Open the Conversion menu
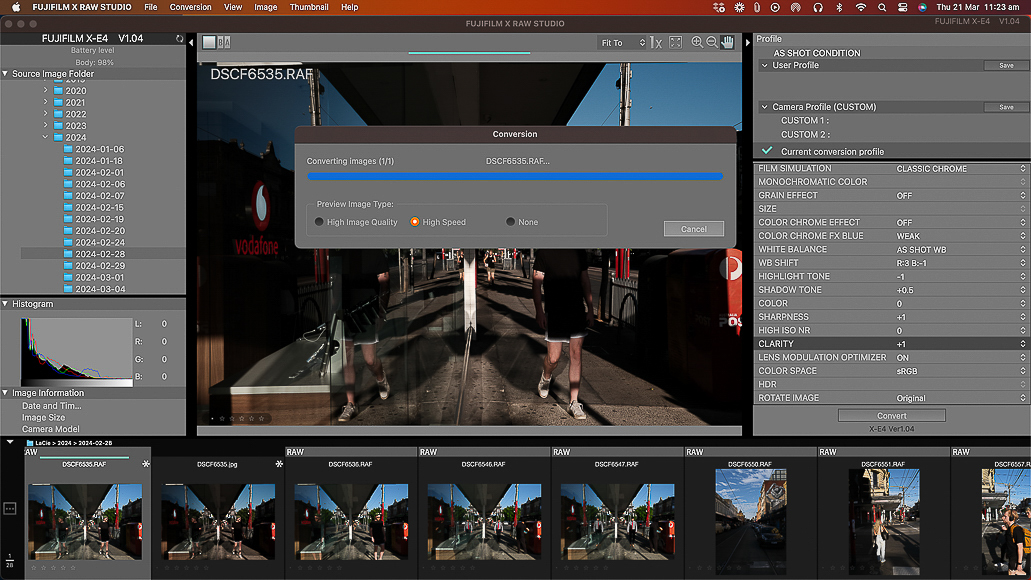 191,7
